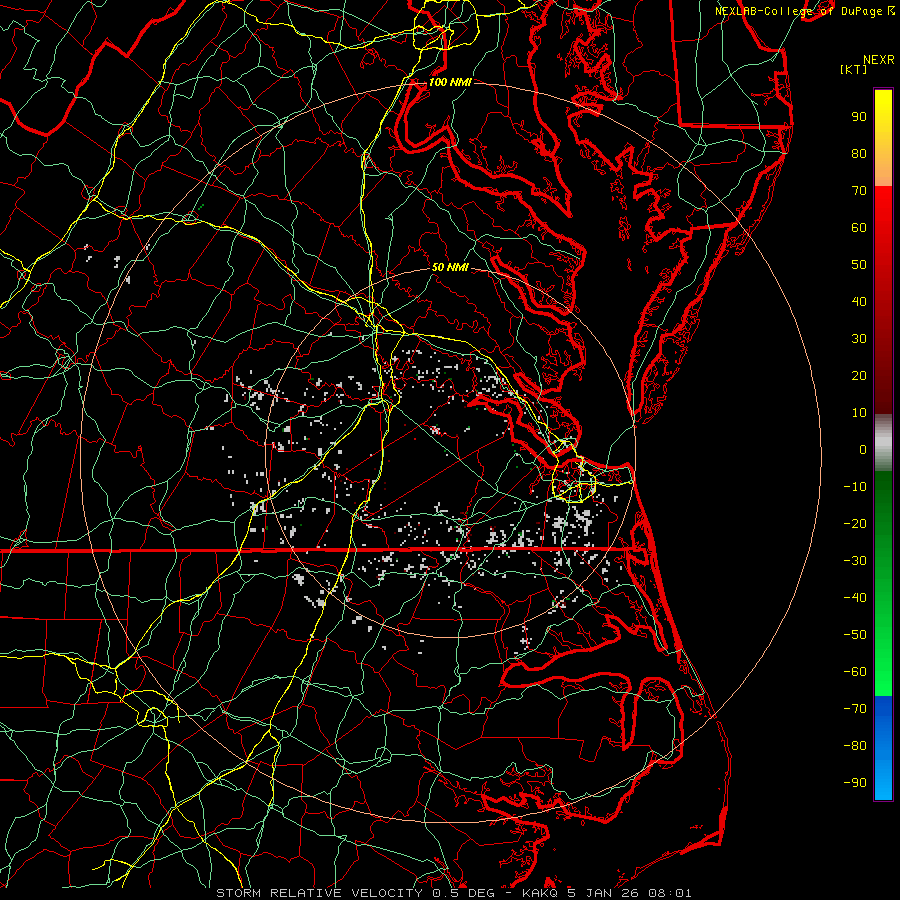This screenshot has height=900, width=900.
Task: Click the -60 scale value
Action: pos(855,672)
